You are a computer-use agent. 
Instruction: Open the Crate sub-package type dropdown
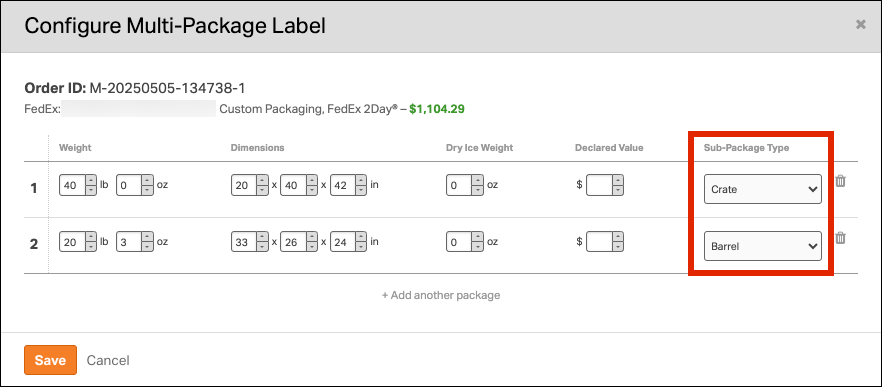point(763,190)
